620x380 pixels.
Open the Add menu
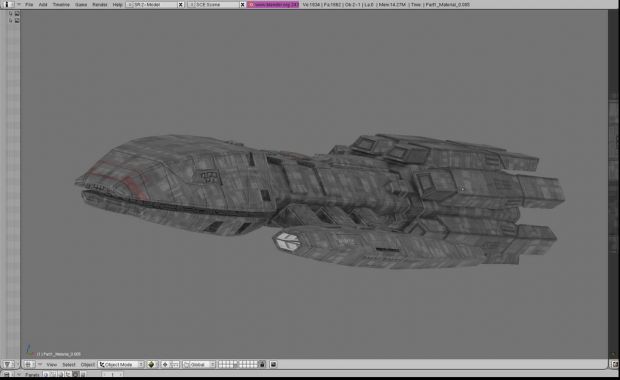(x=43, y=5)
